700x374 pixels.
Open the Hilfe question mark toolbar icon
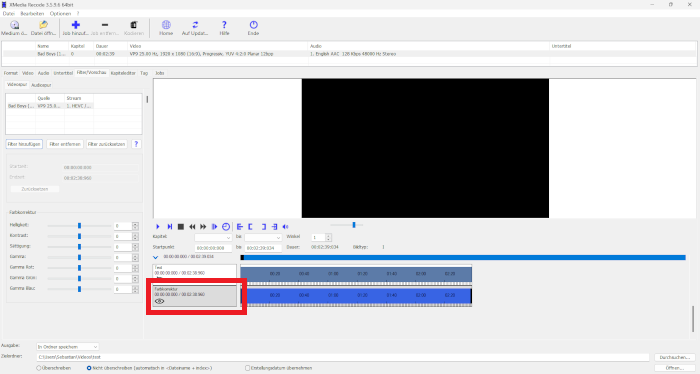click(x=224, y=25)
